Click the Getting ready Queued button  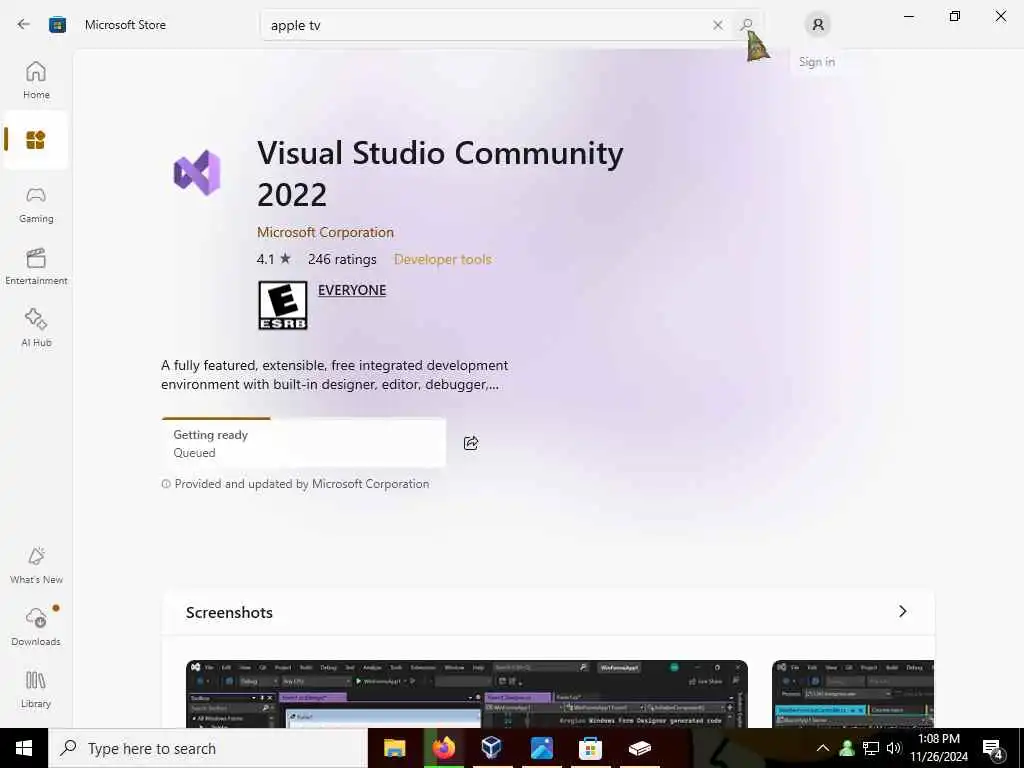pyautogui.click(x=304, y=443)
